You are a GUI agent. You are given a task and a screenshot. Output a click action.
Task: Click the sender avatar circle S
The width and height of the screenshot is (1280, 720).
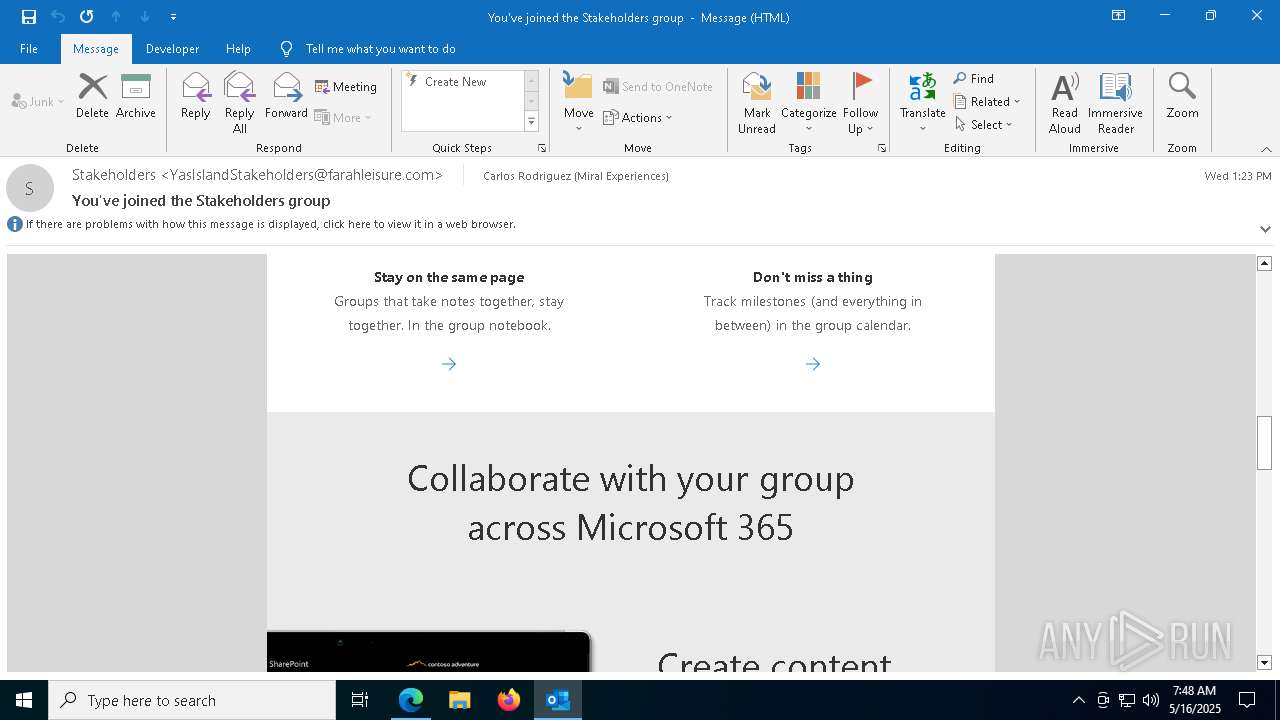coord(29,188)
